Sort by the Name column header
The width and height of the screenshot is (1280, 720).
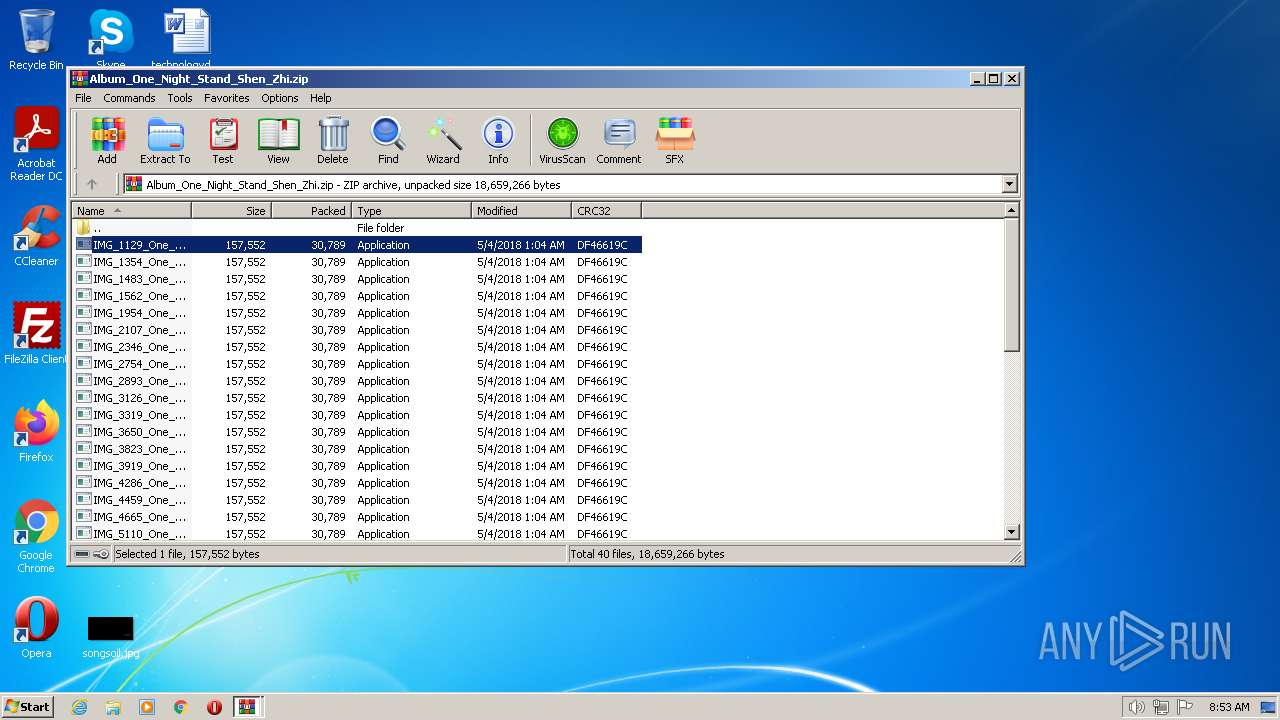click(131, 211)
